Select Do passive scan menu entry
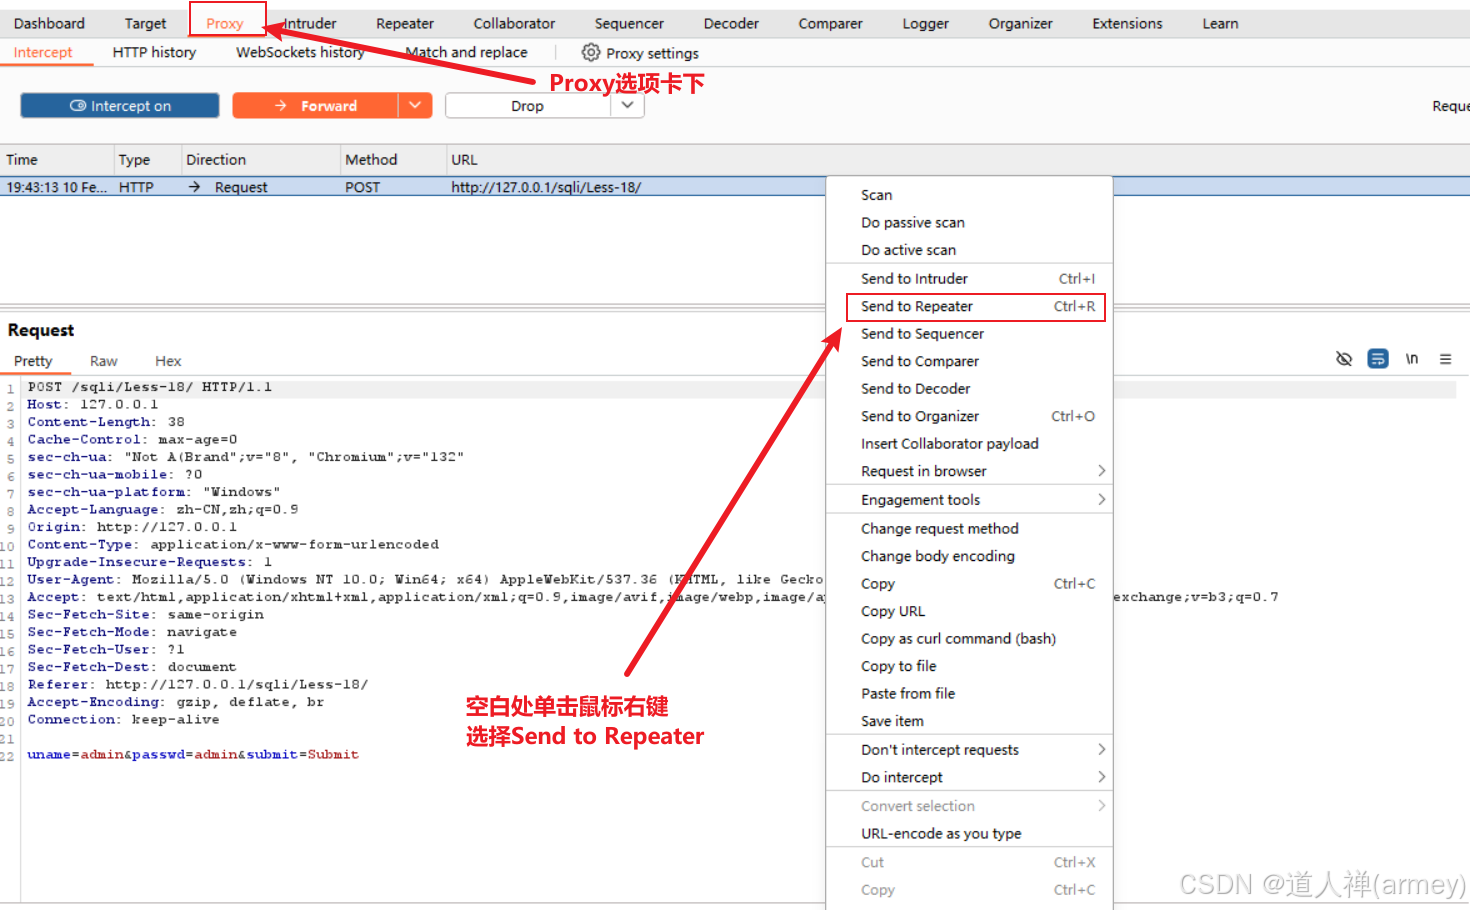 pos(969,222)
